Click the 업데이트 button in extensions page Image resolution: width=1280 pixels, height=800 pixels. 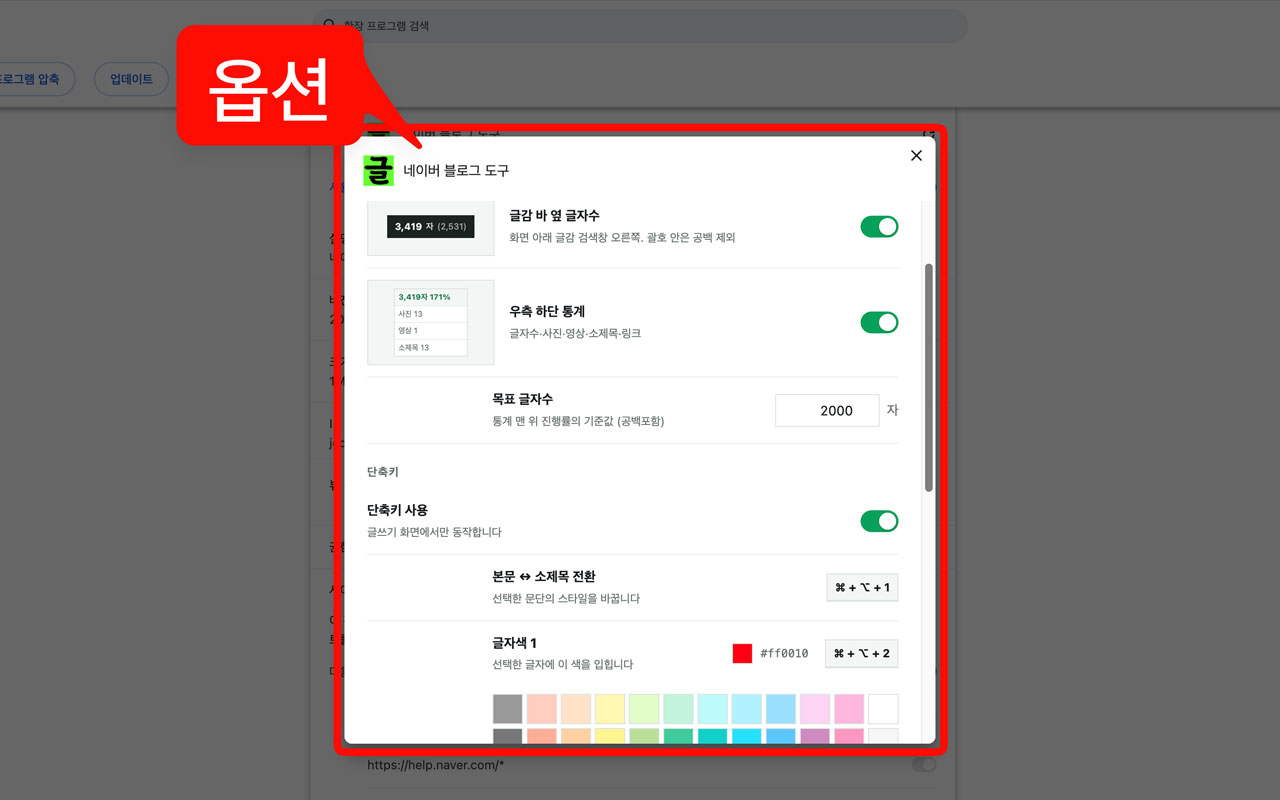click(x=131, y=79)
